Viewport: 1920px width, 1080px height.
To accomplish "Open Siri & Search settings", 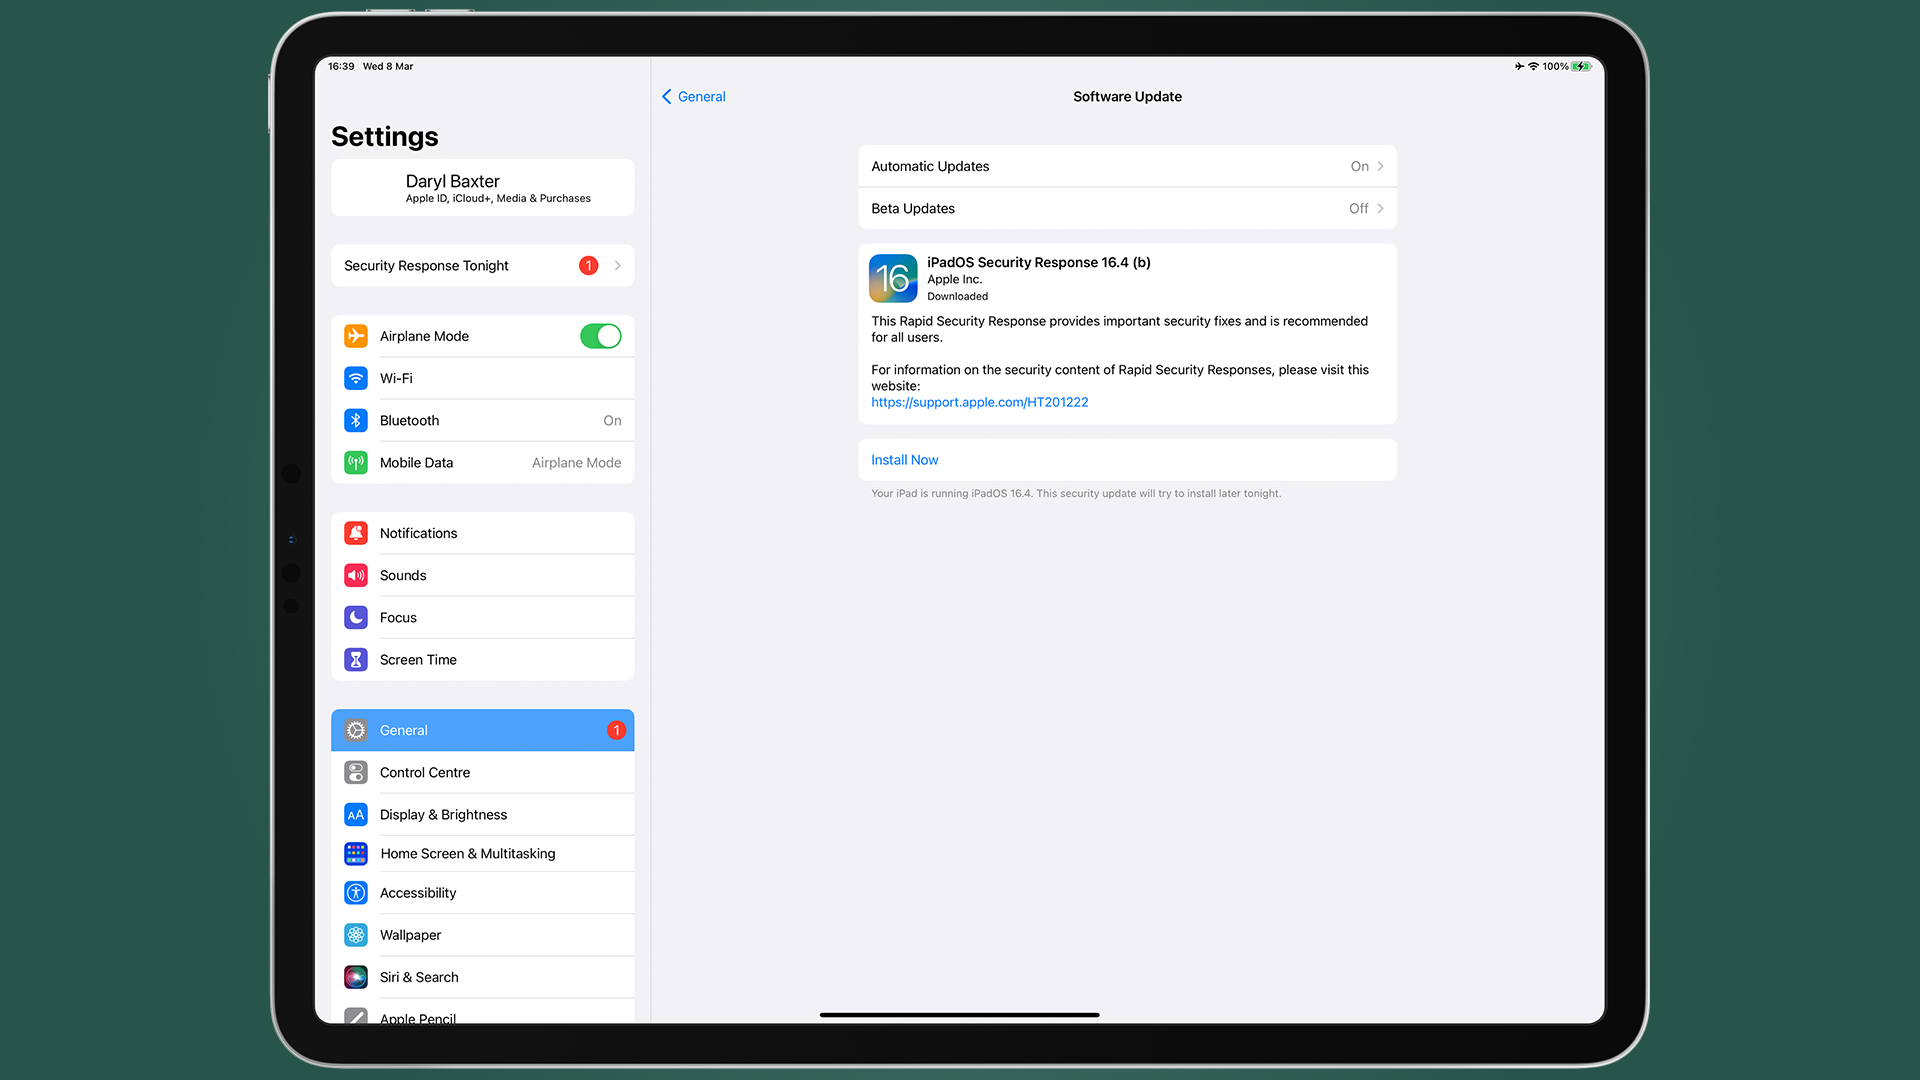I will 482,976.
